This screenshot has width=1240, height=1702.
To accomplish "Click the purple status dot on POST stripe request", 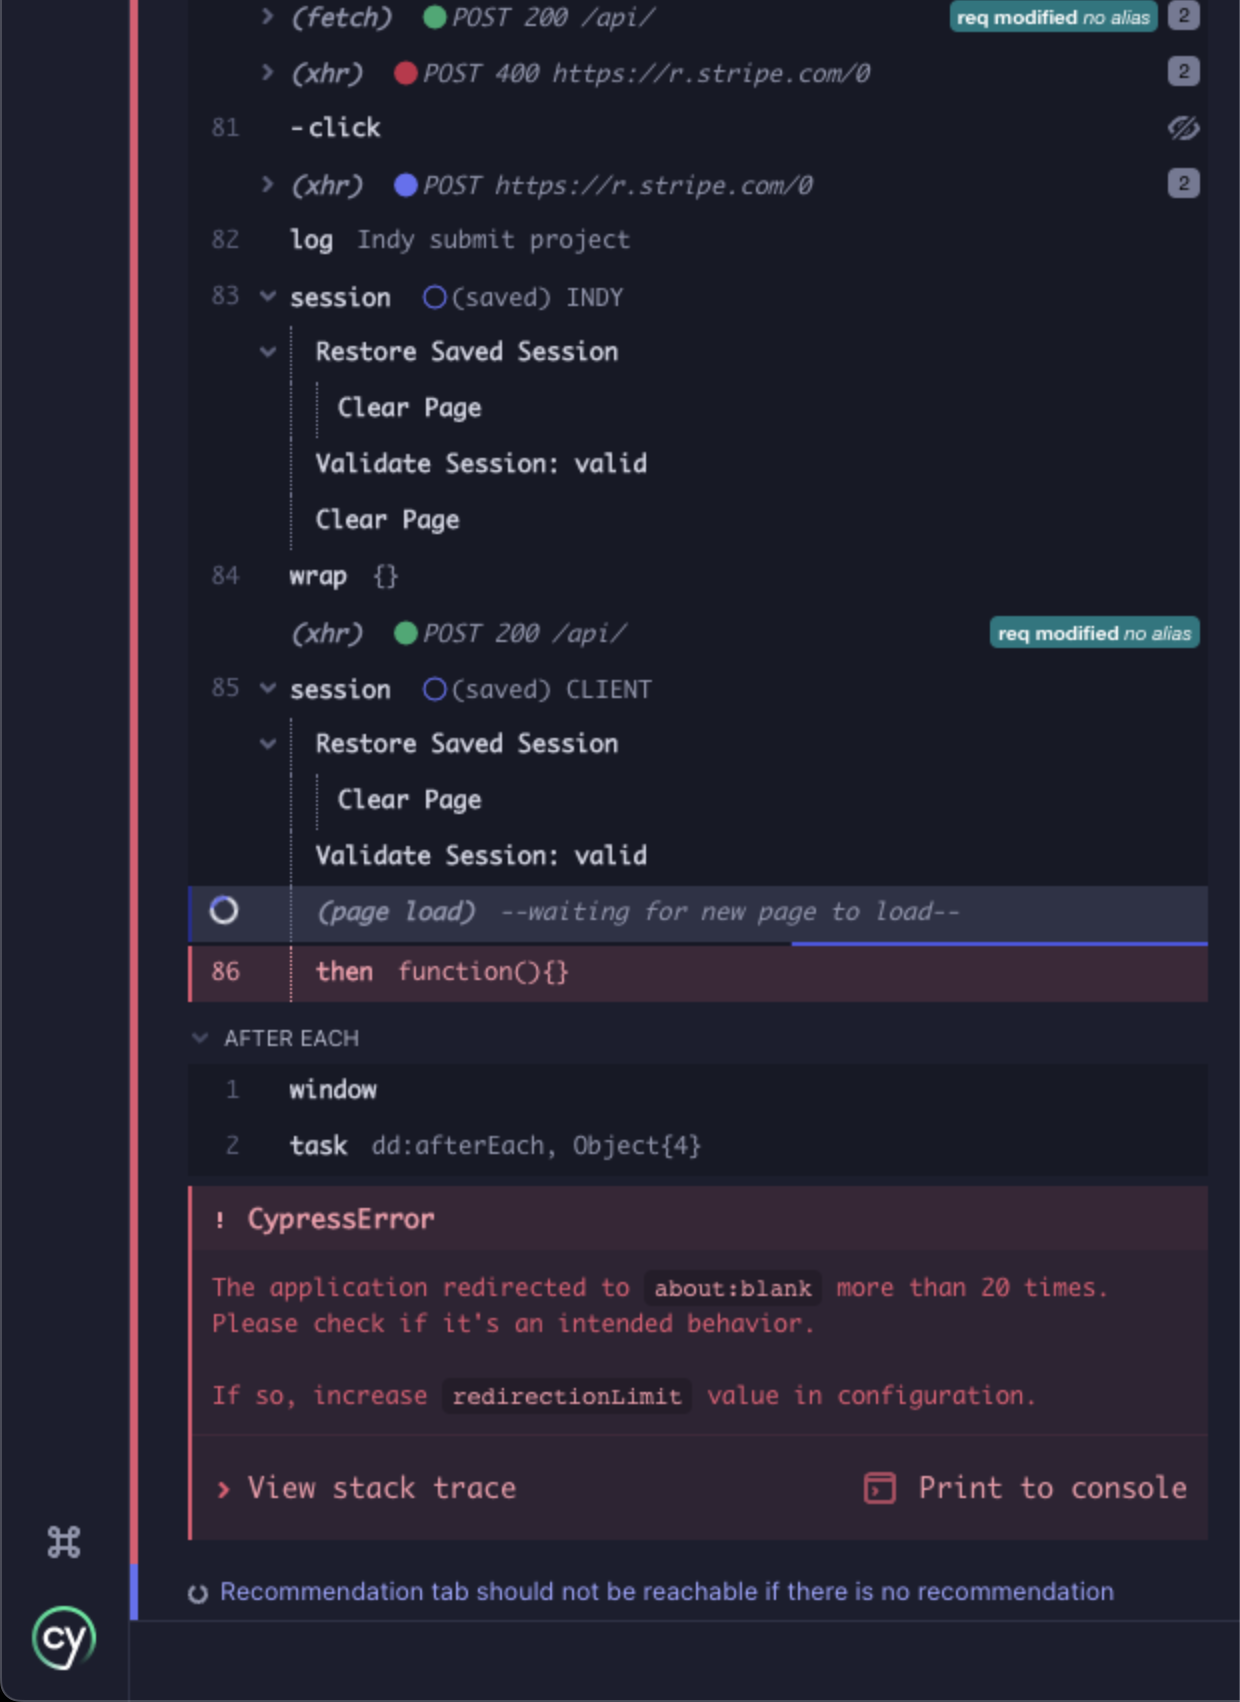I will point(406,184).
